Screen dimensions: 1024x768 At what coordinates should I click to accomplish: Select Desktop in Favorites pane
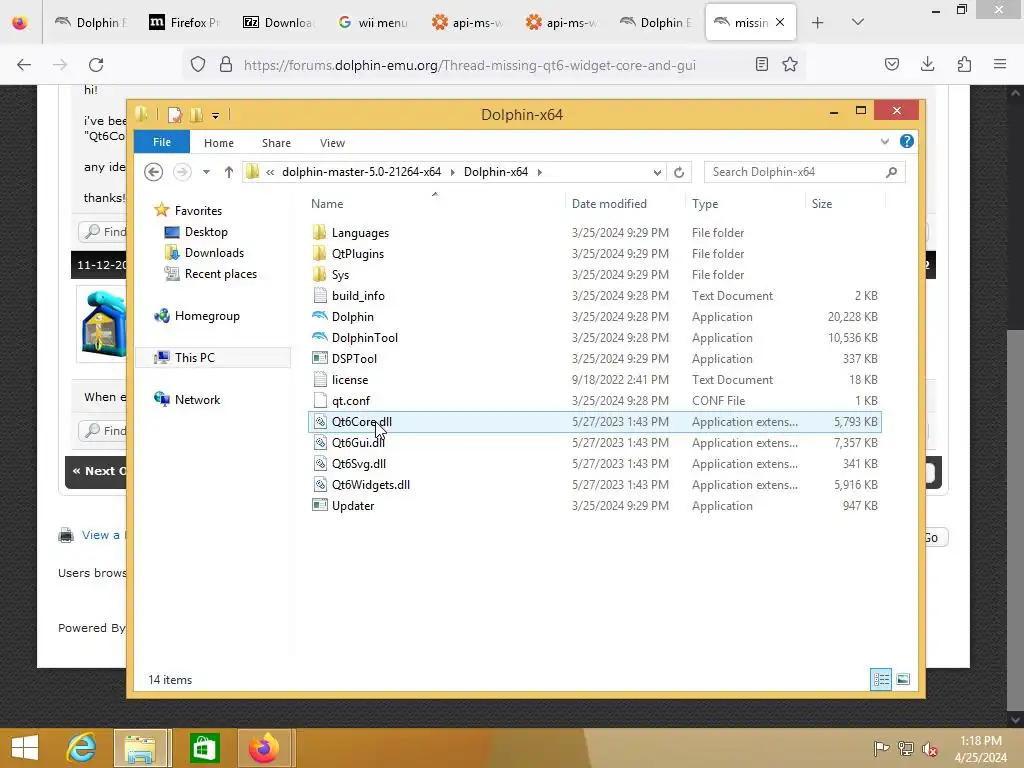[206, 232]
